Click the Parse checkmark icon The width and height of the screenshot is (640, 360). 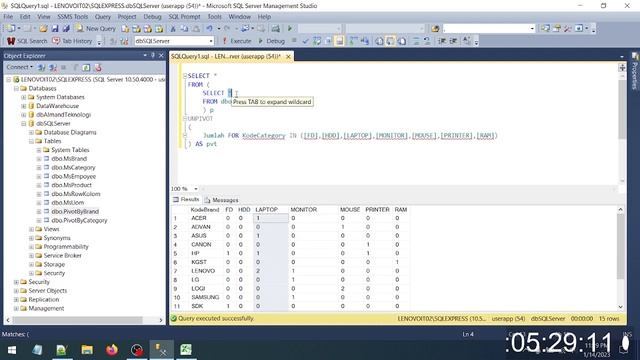tap(306, 41)
